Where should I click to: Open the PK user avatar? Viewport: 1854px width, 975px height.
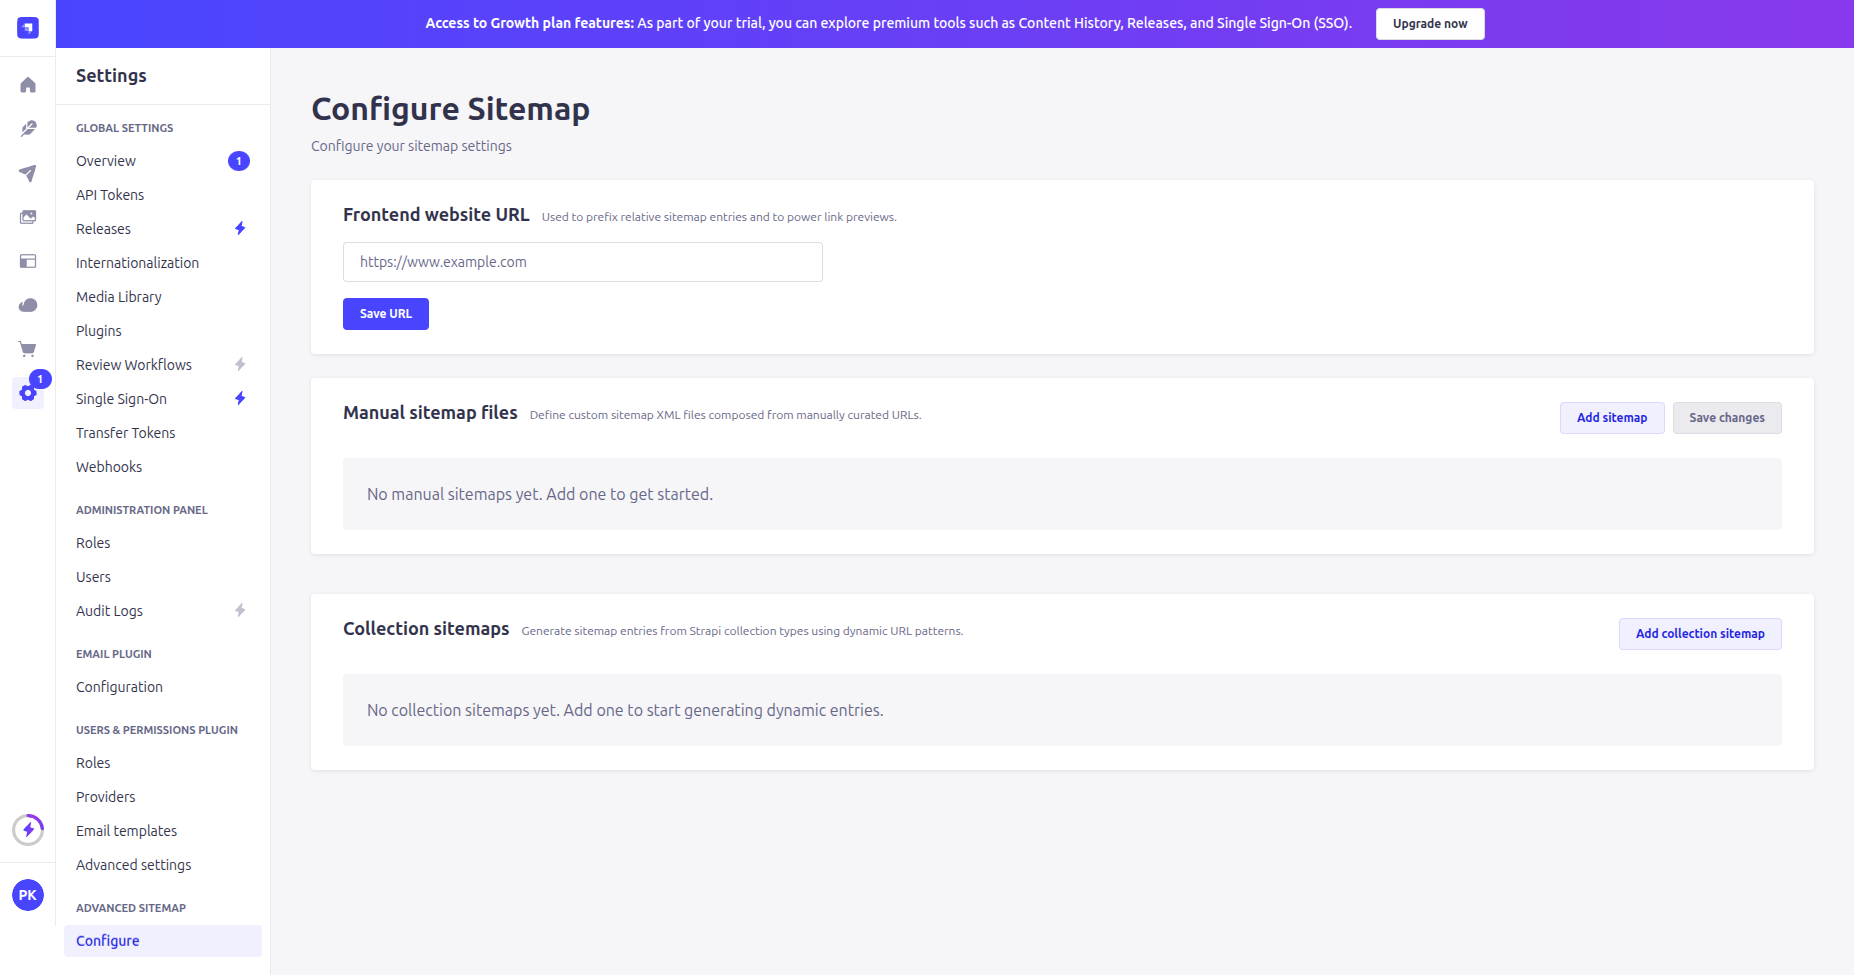tap(28, 895)
